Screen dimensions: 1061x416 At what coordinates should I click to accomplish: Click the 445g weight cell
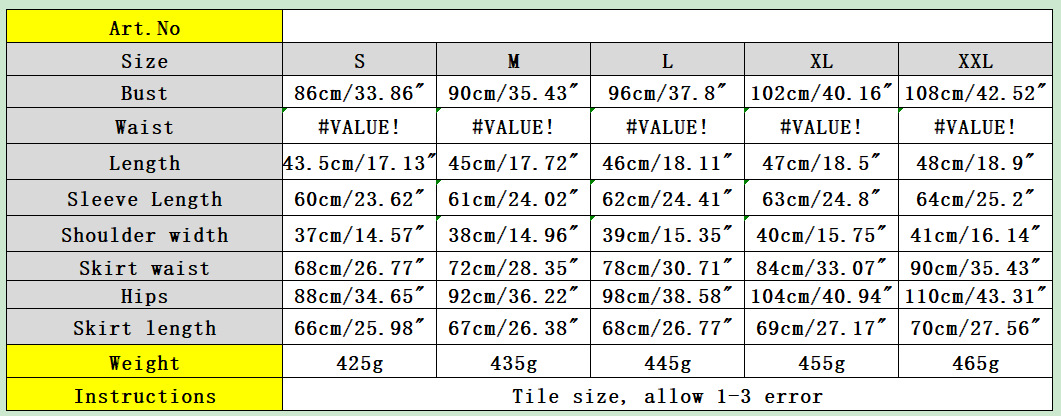tap(667, 363)
